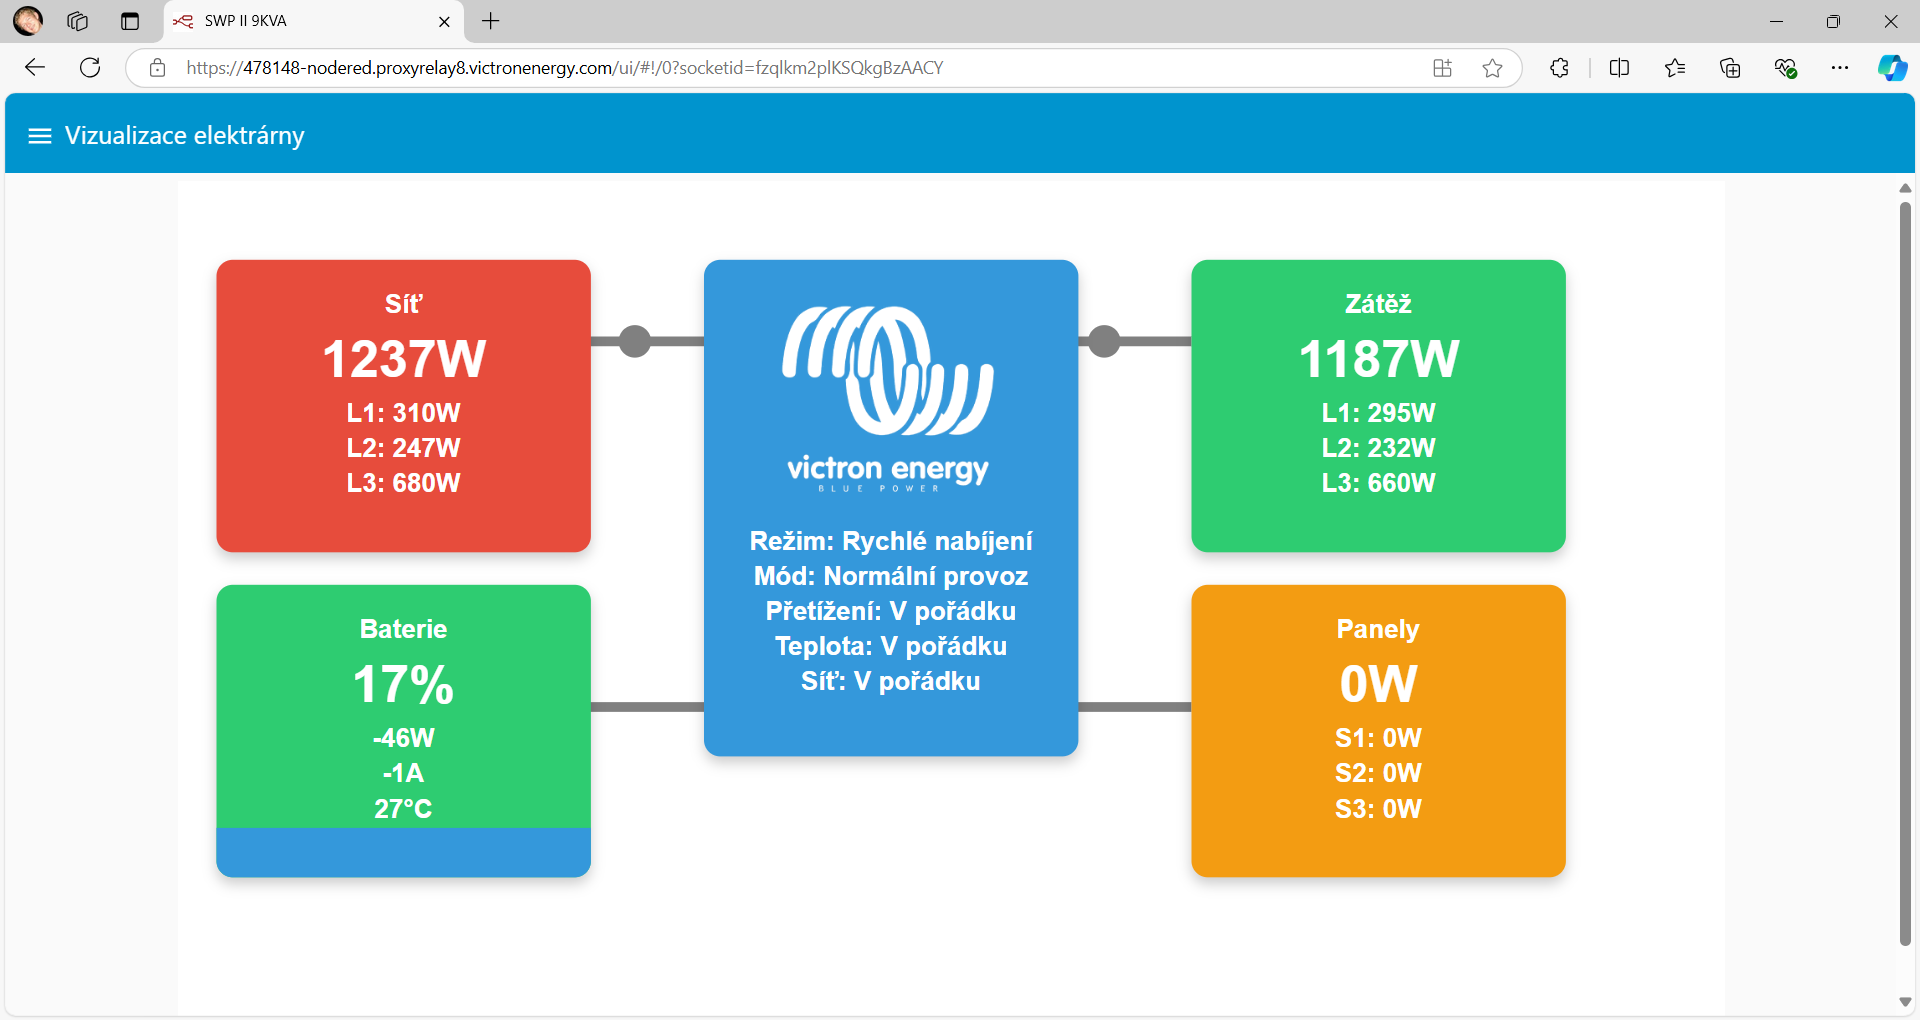Open the favorites list
1920x1020 pixels.
click(1675, 68)
